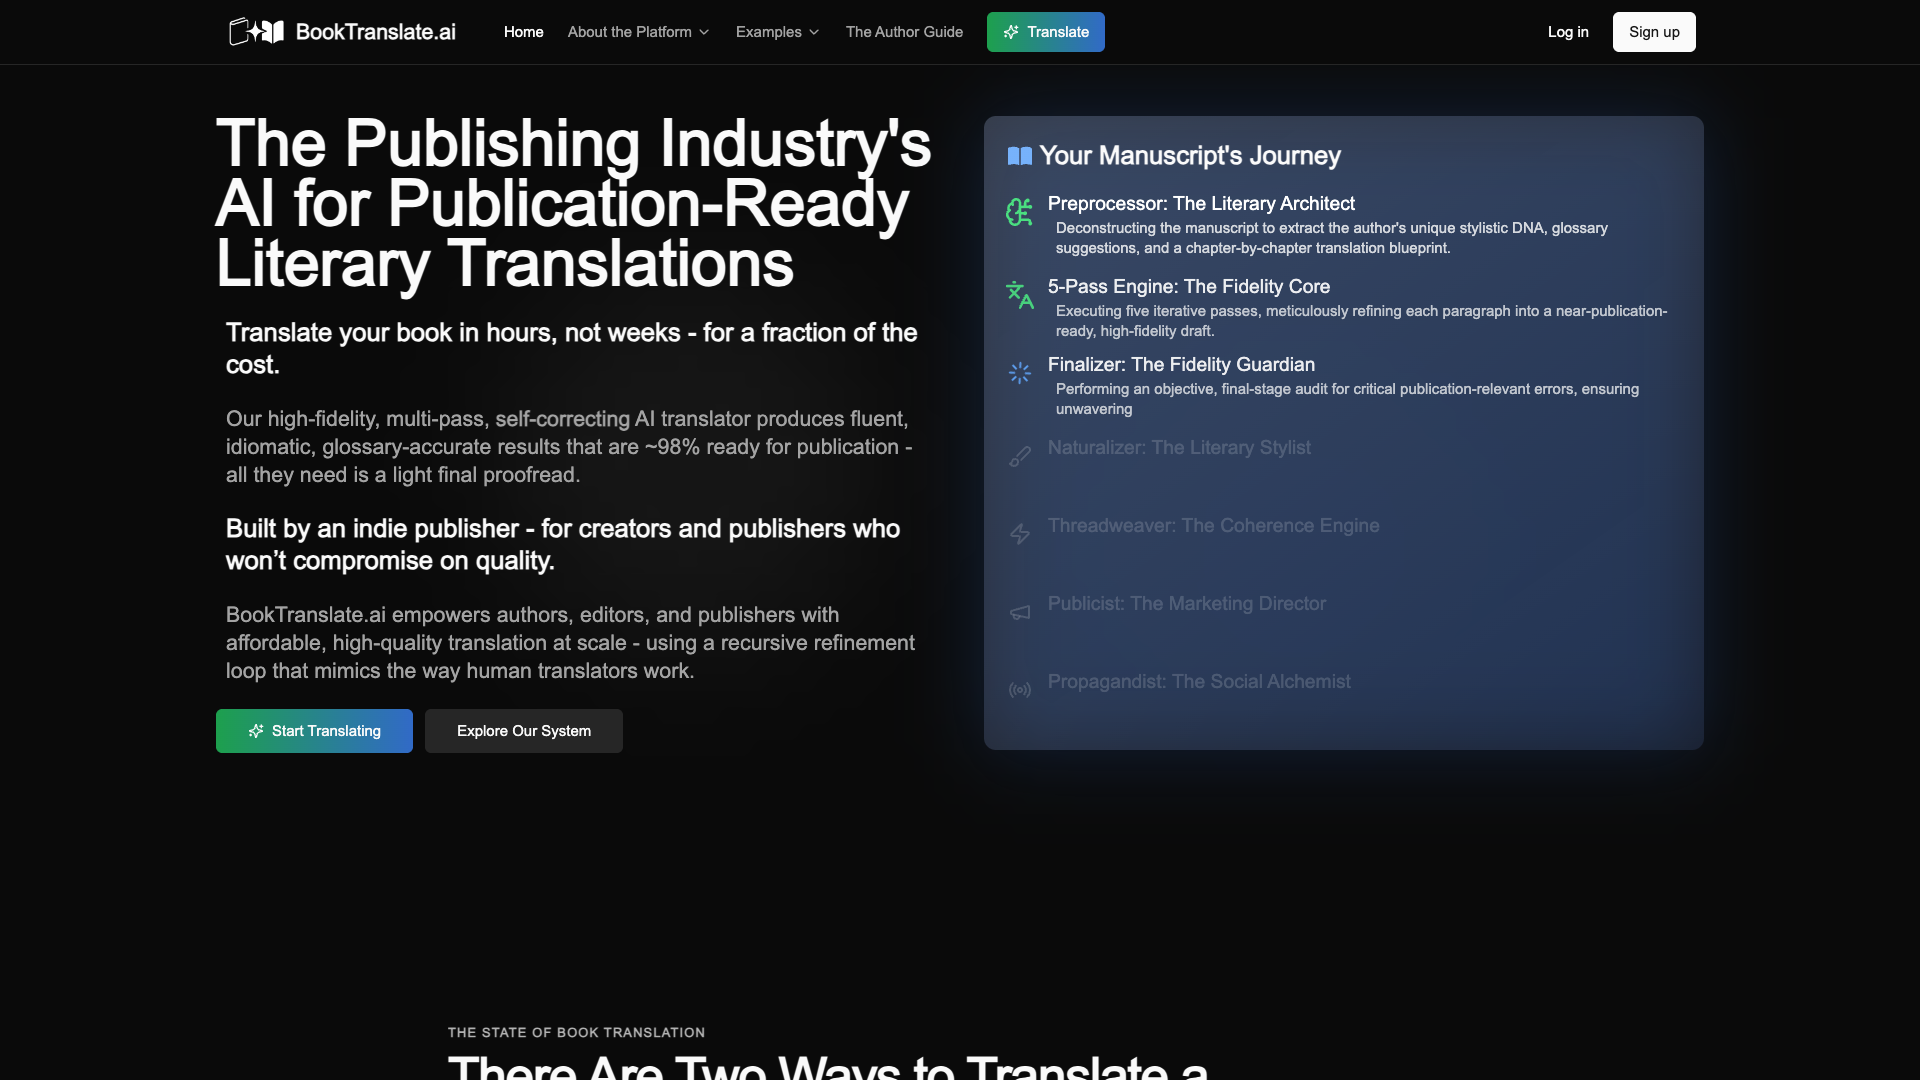Click the 5-Pass Engine translate icon
The height and width of the screenshot is (1080, 1920).
pos(1020,295)
